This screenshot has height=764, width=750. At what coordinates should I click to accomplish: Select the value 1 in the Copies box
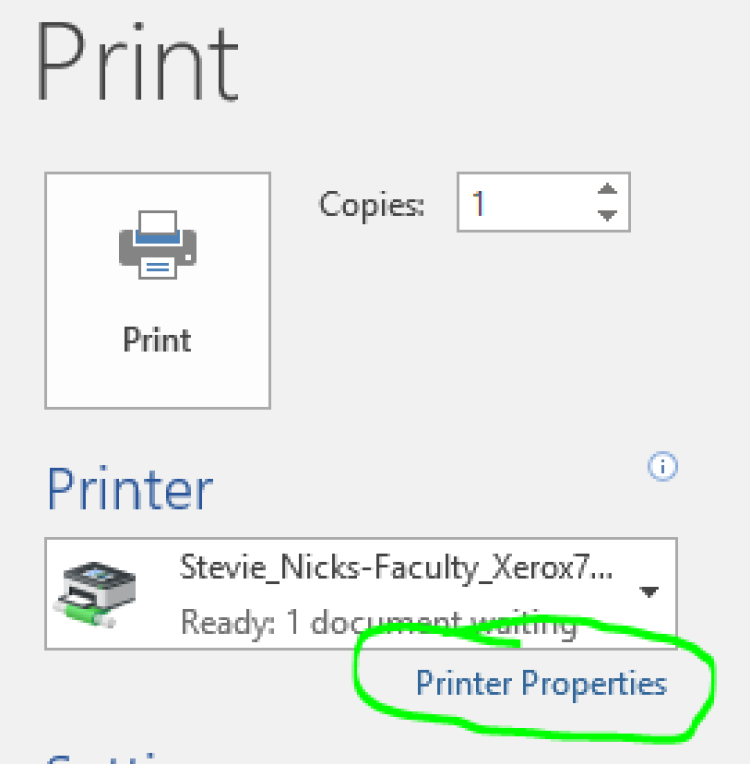(478, 203)
